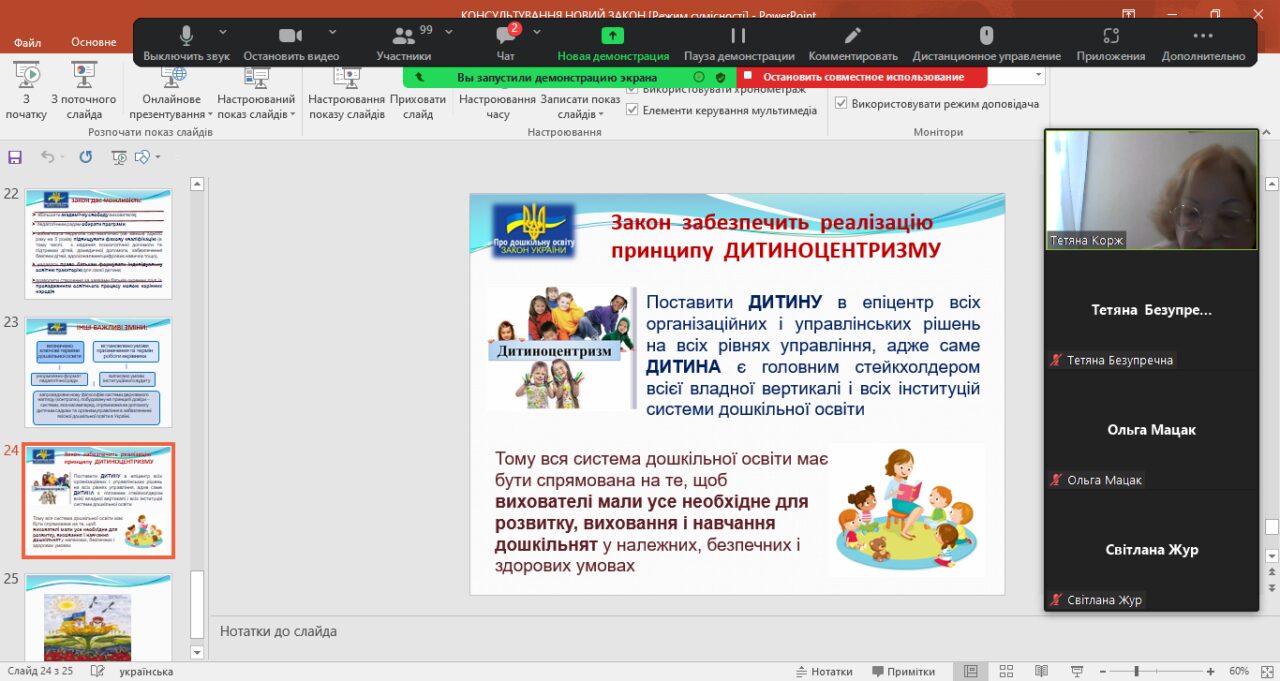Open the annotation tool (Комментировать)
This screenshot has width=1280, height=681.
tap(853, 44)
